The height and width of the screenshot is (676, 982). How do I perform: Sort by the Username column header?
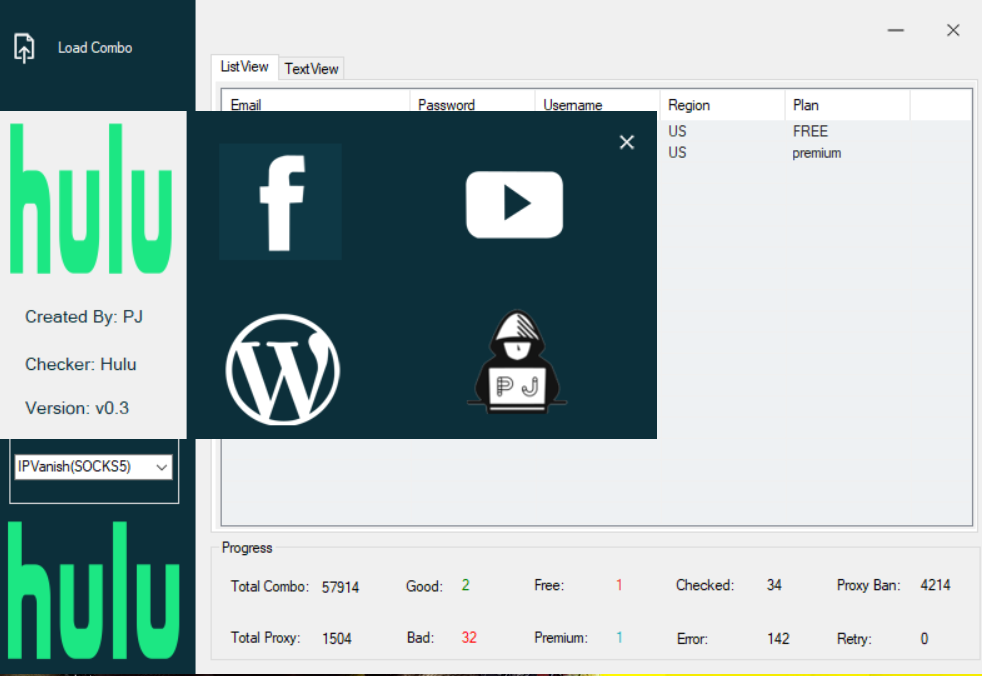(597, 105)
